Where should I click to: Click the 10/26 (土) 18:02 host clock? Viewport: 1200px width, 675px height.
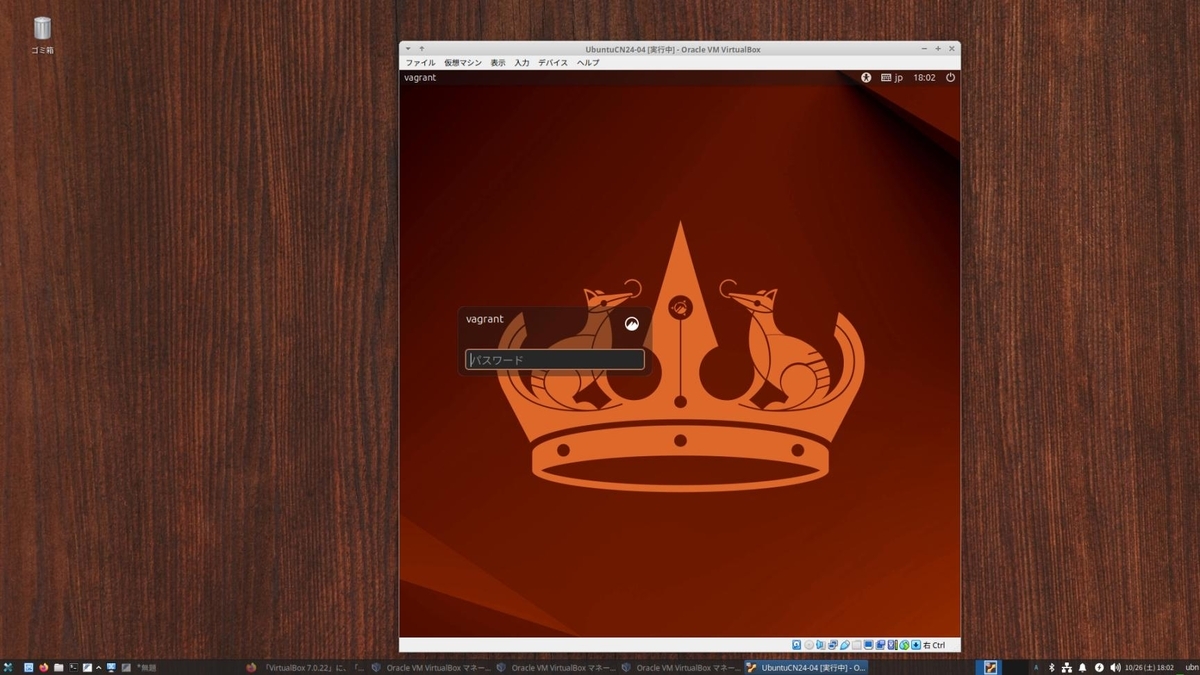pyautogui.click(x=1149, y=667)
